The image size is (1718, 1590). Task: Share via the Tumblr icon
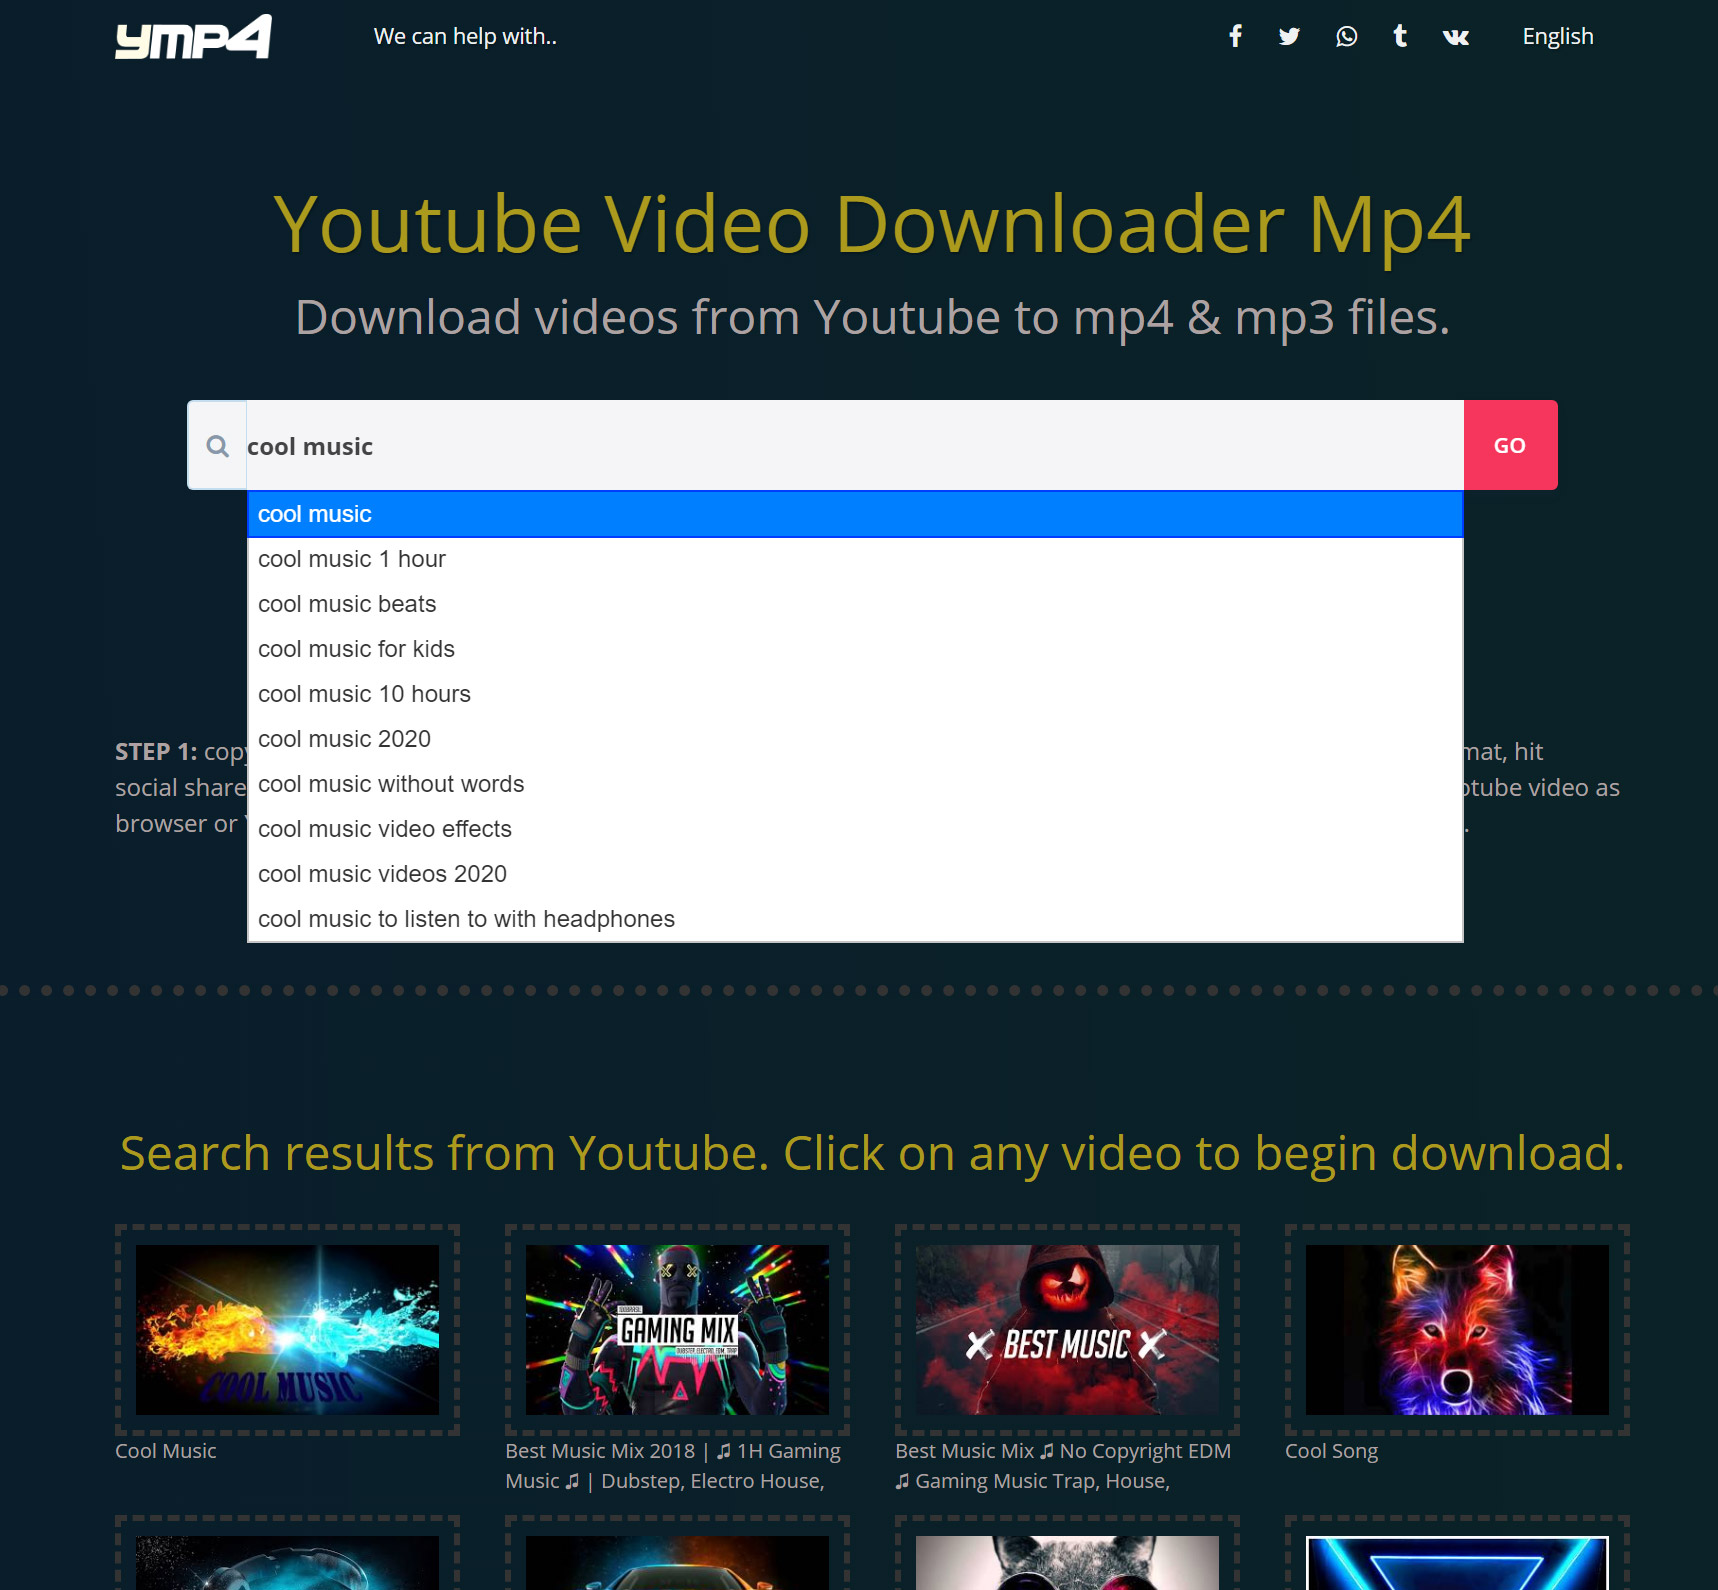[x=1400, y=37]
